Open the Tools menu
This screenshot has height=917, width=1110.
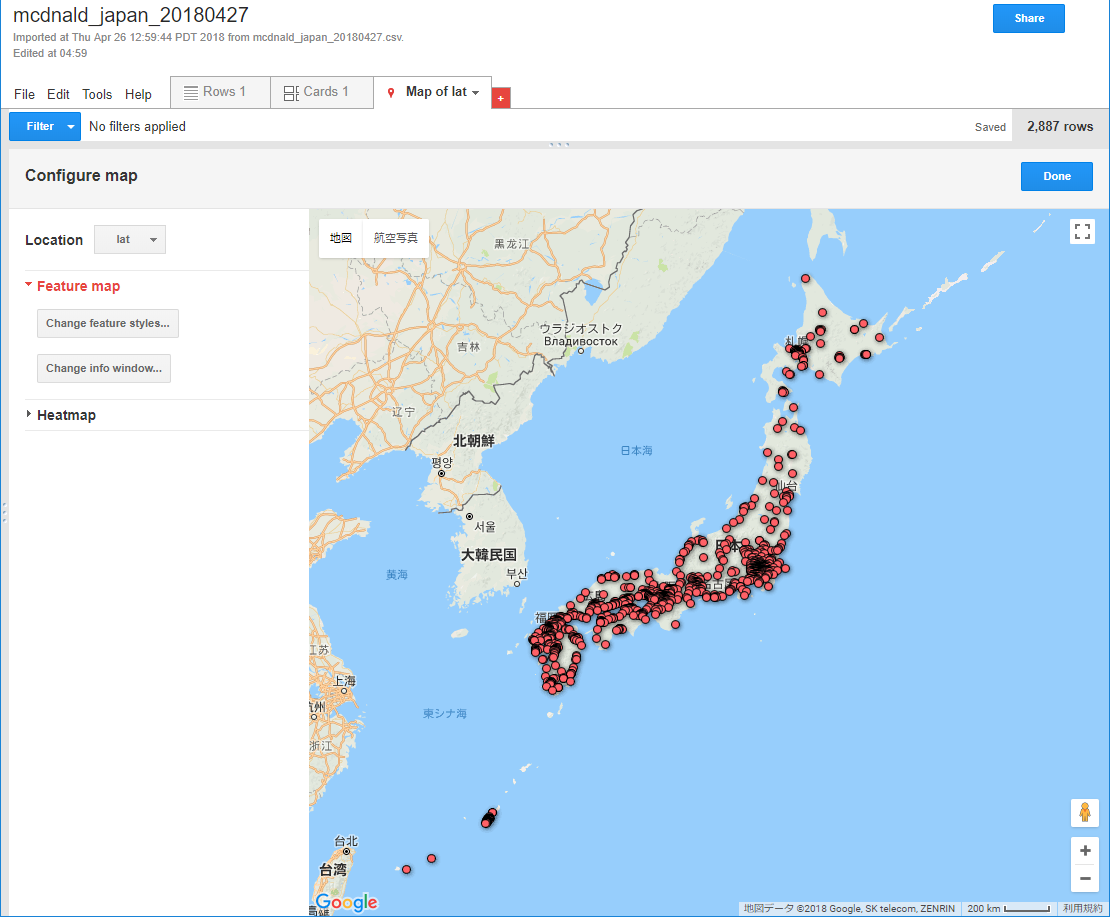(97, 94)
